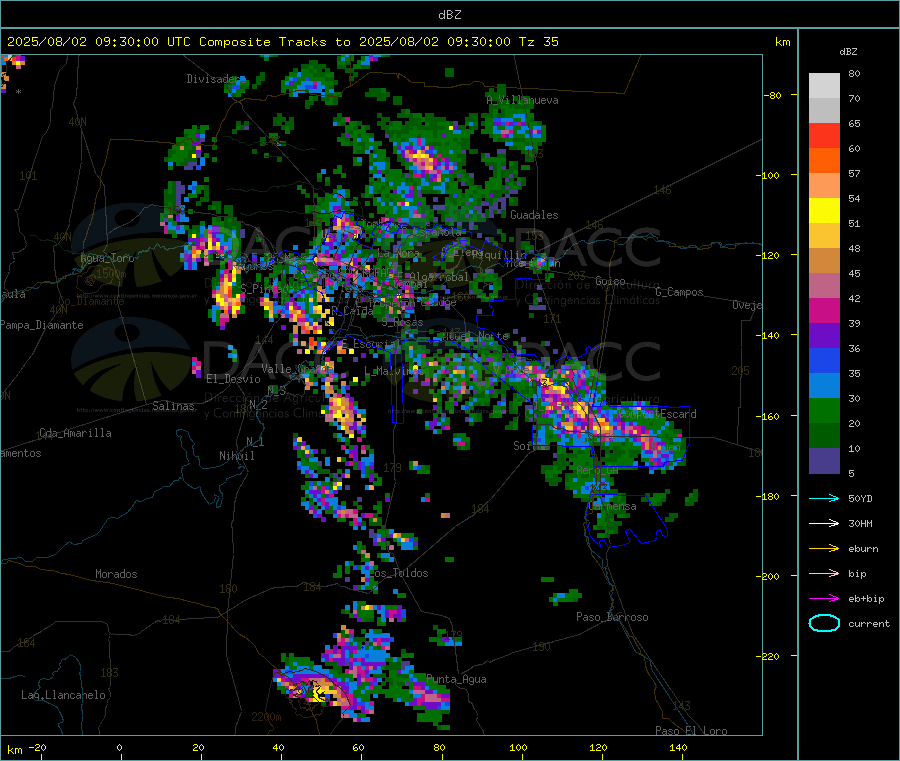Pick the light gray swatch between 80 and 70
This screenshot has height=761, width=900.
(x=824, y=86)
